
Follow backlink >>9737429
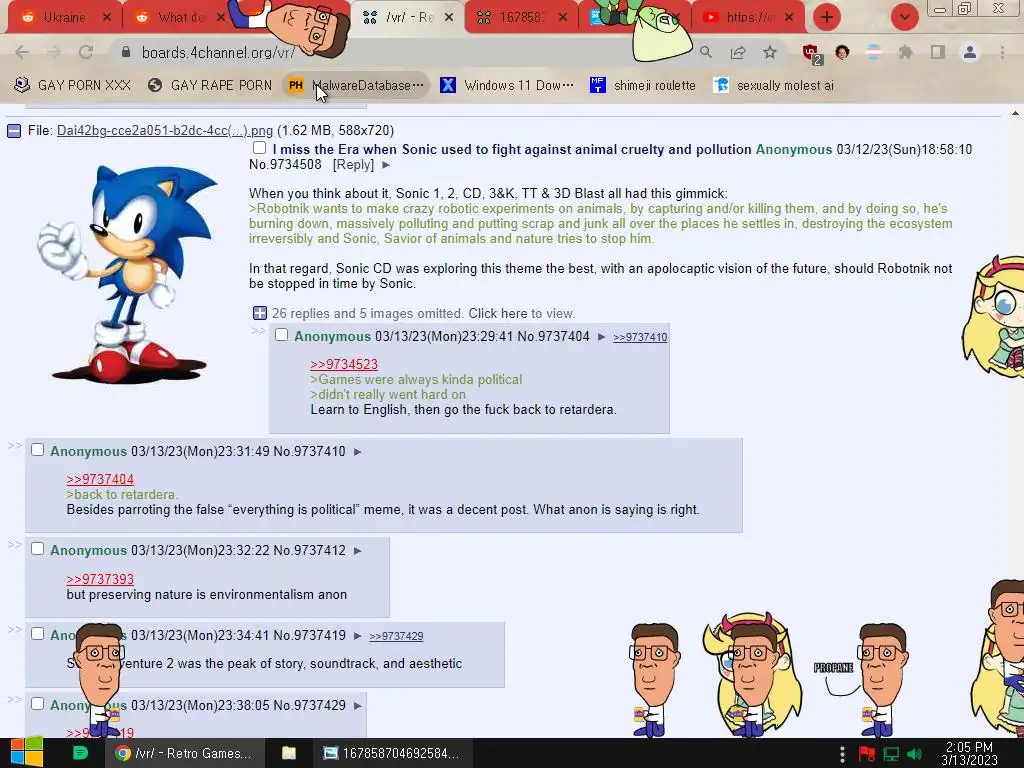point(396,636)
